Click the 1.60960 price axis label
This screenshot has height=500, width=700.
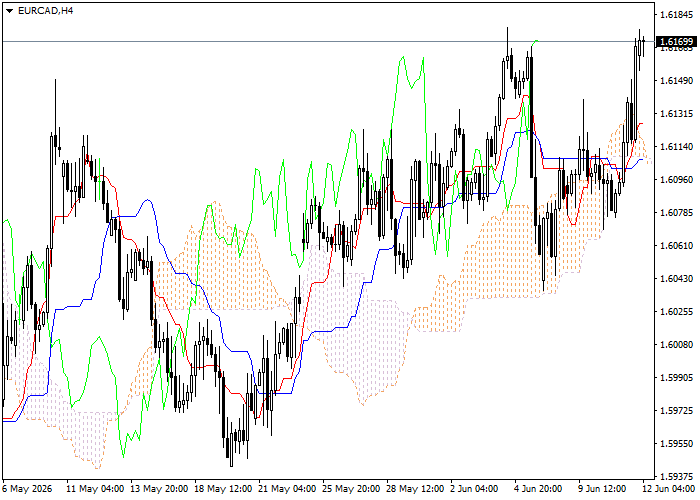[677, 179]
